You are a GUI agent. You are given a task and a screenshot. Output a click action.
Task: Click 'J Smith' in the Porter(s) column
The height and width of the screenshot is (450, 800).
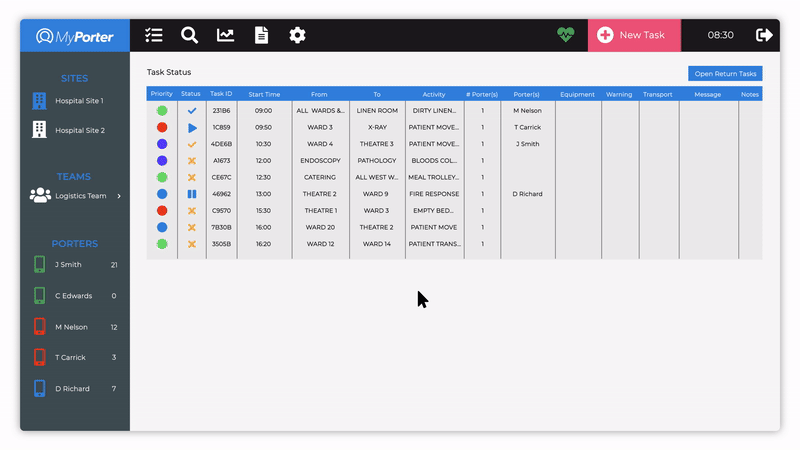click(x=528, y=144)
